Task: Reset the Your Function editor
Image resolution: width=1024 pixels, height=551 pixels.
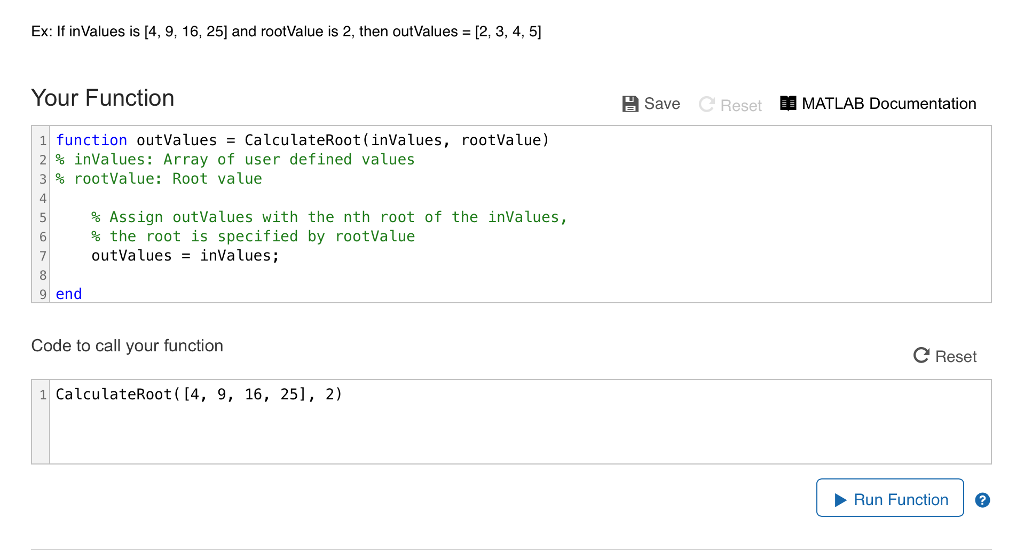Action: [730, 105]
